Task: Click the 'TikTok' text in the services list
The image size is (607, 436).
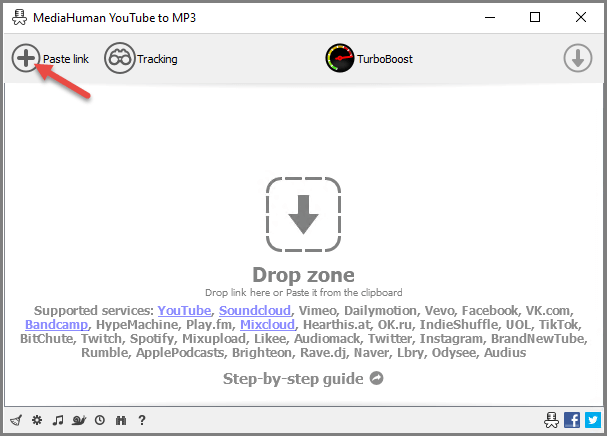Action: pos(560,324)
